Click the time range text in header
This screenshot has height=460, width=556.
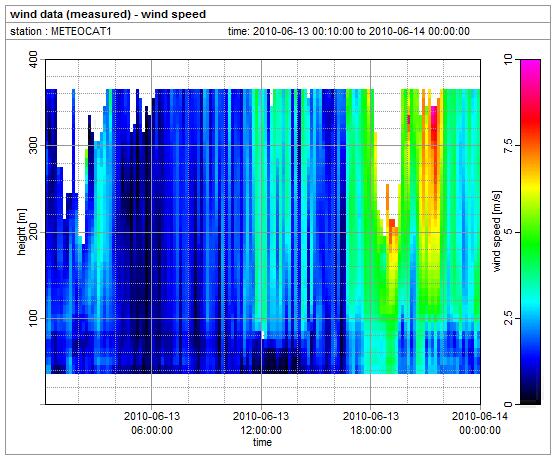(349, 31)
